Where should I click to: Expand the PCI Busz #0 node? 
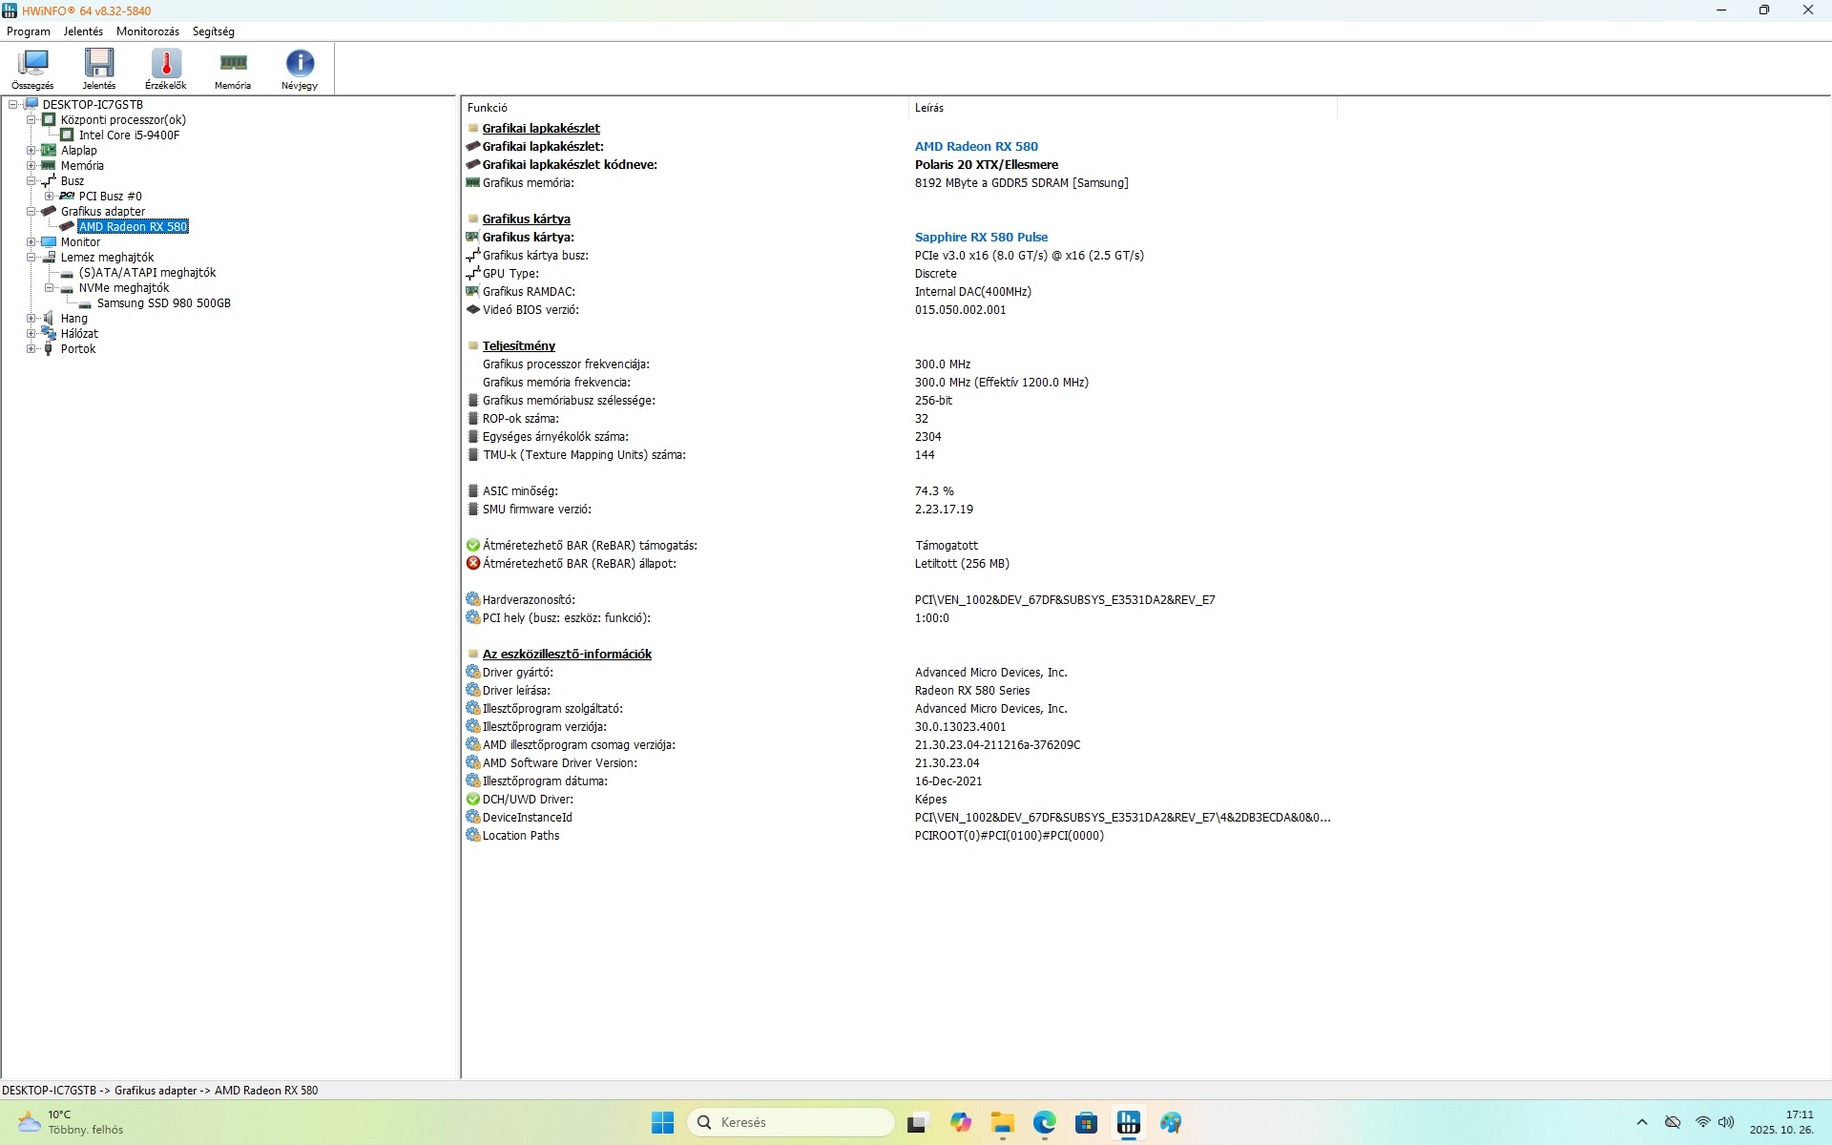[x=49, y=196]
